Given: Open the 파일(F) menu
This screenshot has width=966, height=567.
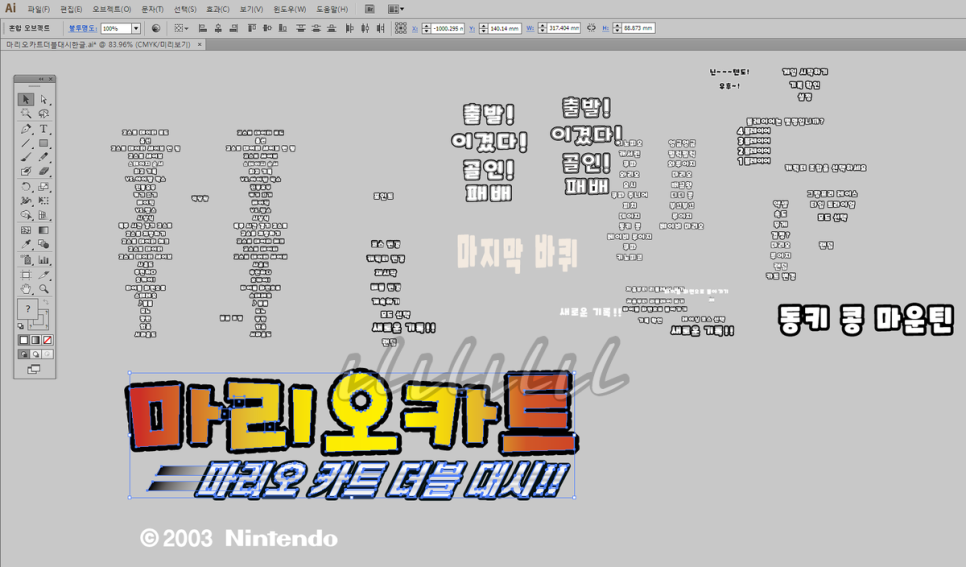Looking at the screenshot, I should [38, 9].
